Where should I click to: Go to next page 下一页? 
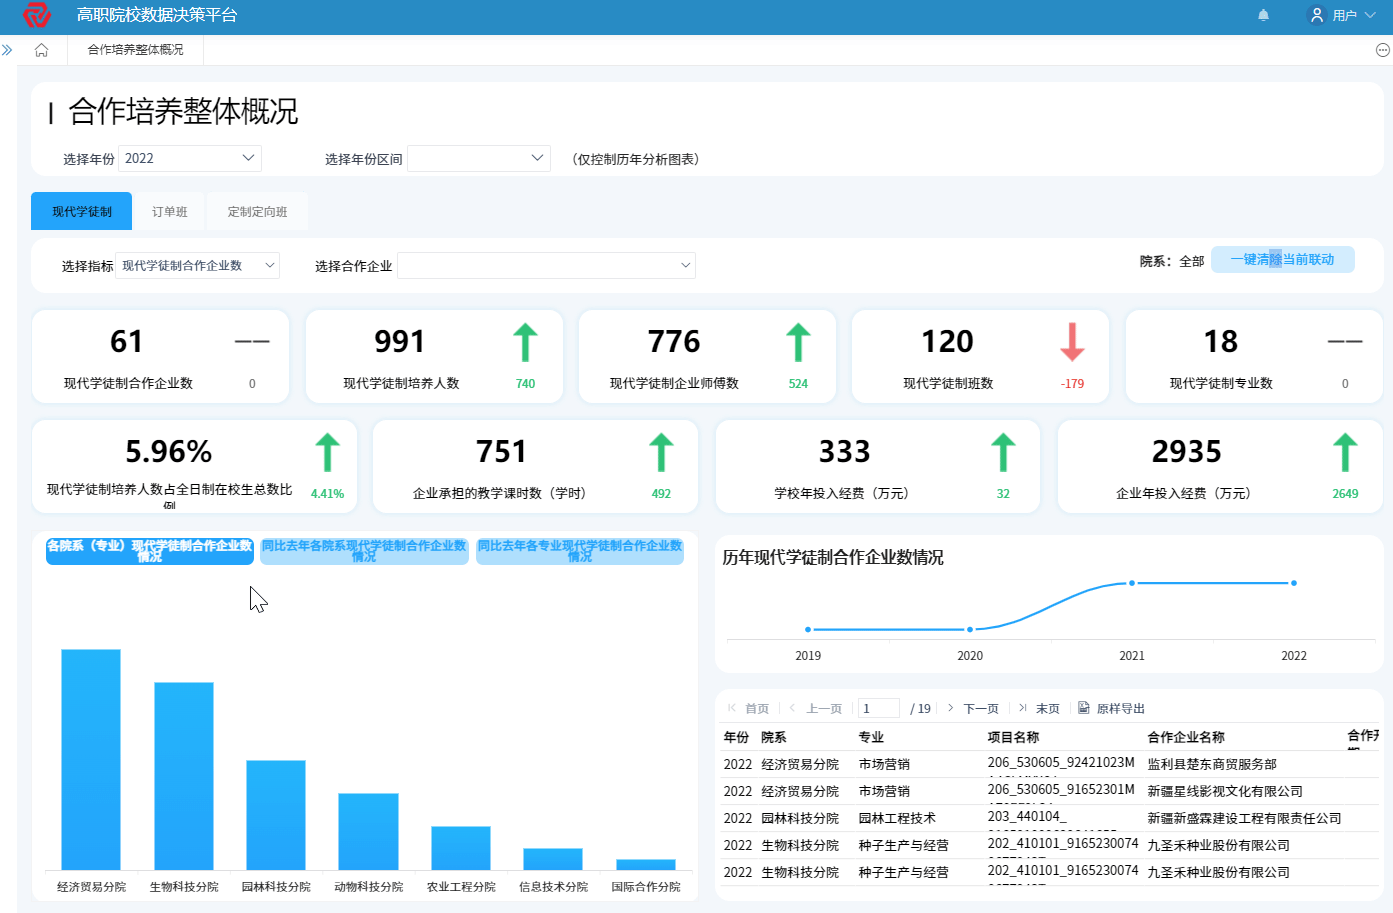pos(973,708)
